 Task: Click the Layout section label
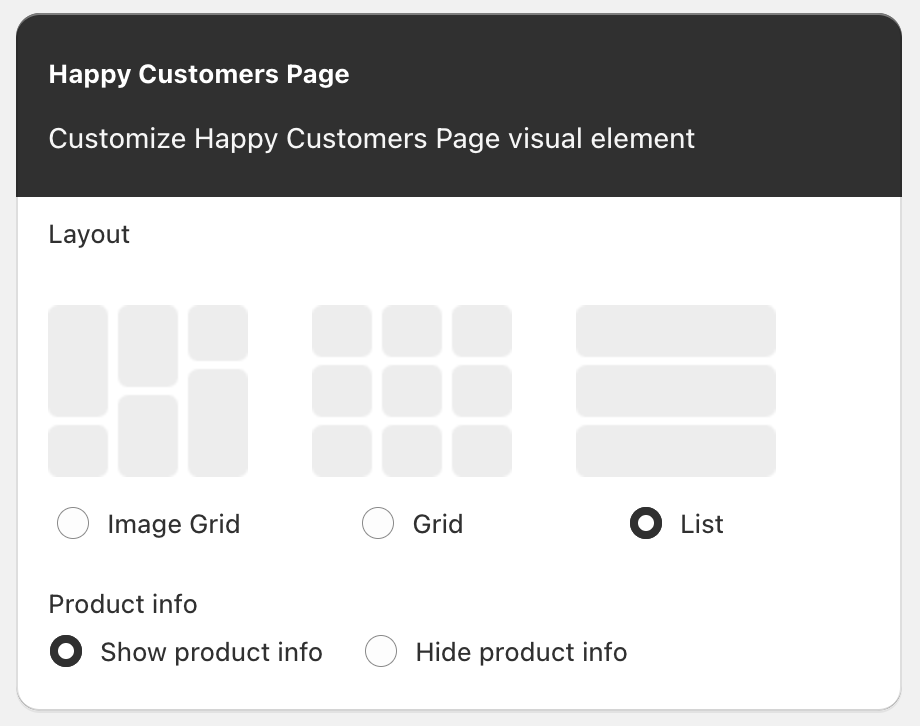pyautogui.click(x=89, y=234)
